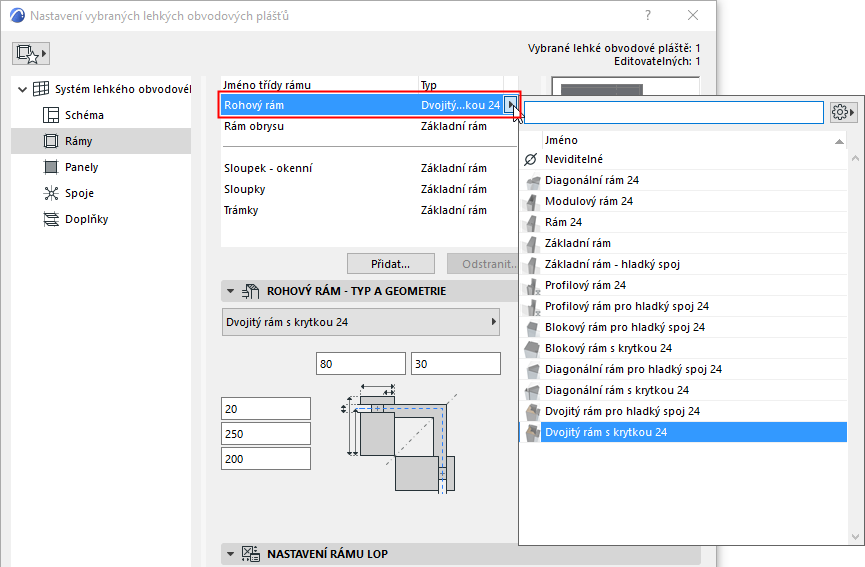This screenshot has height=567, width=865.
Task: Click the corner frame geometry diagram
Action: coord(400,439)
